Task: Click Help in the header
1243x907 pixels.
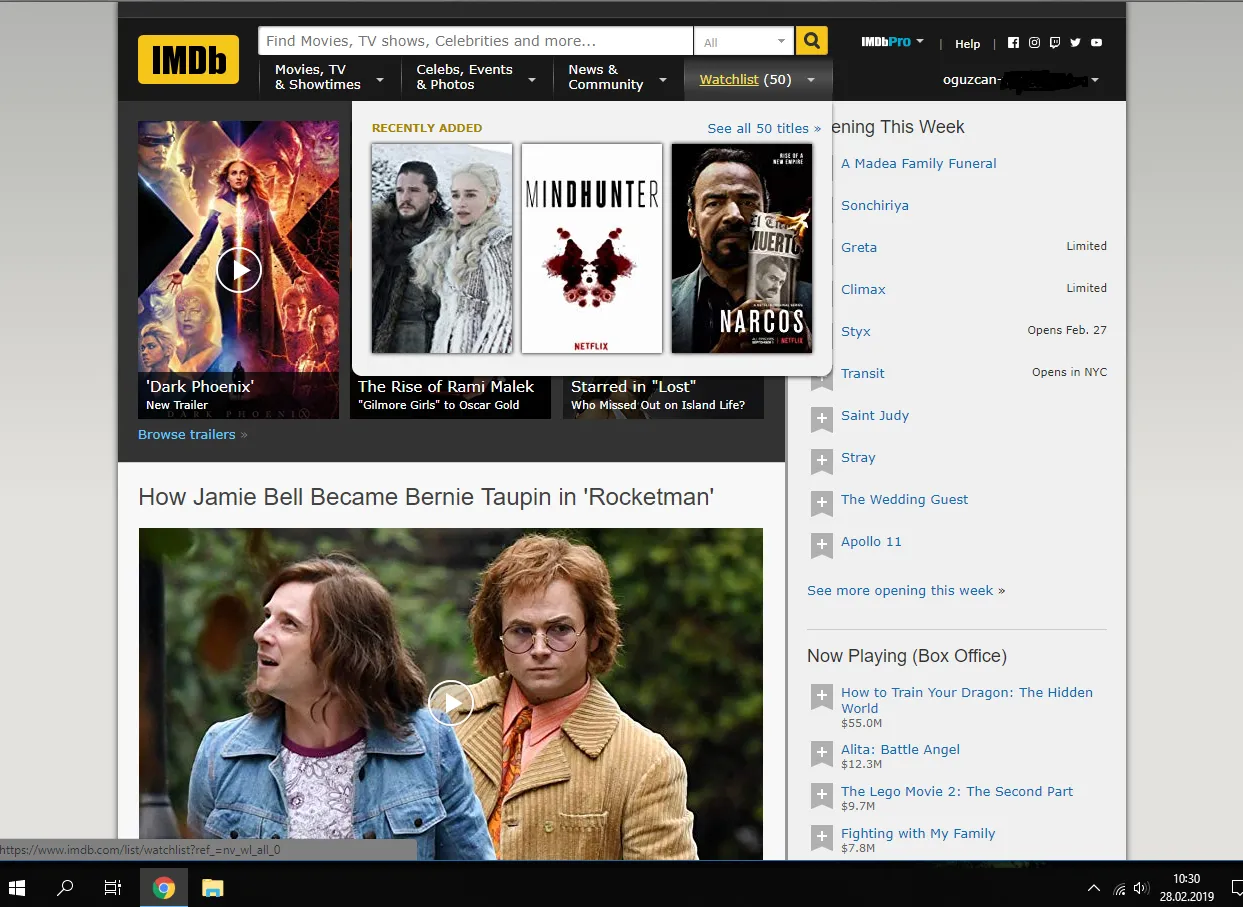Action: [967, 44]
